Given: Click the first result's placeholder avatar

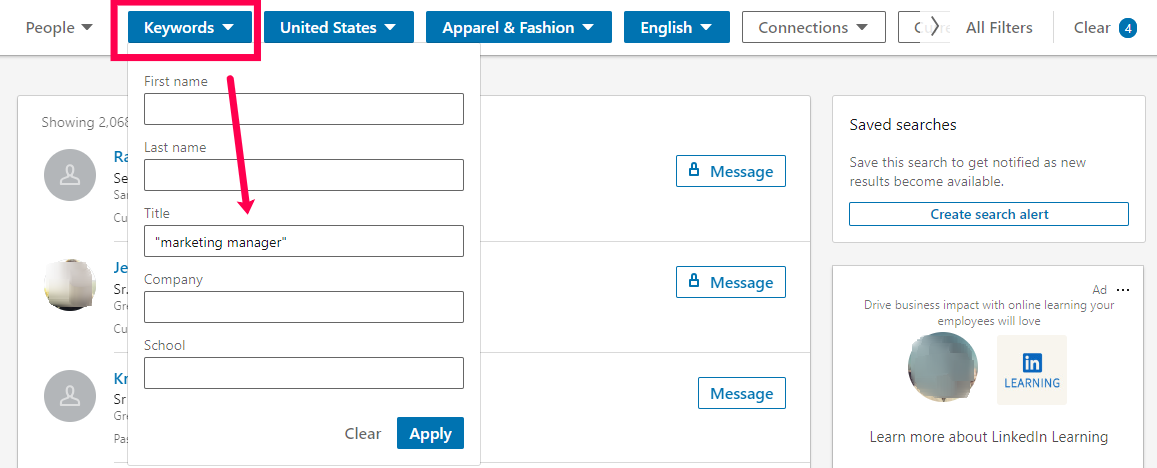Looking at the screenshot, I should 70,174.
